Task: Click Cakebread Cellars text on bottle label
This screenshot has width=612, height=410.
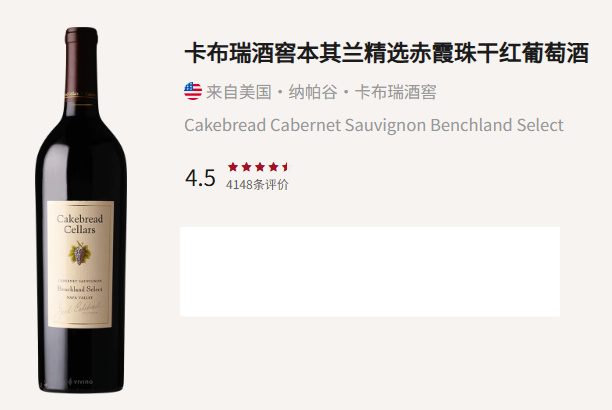Action: pos(80,224)
